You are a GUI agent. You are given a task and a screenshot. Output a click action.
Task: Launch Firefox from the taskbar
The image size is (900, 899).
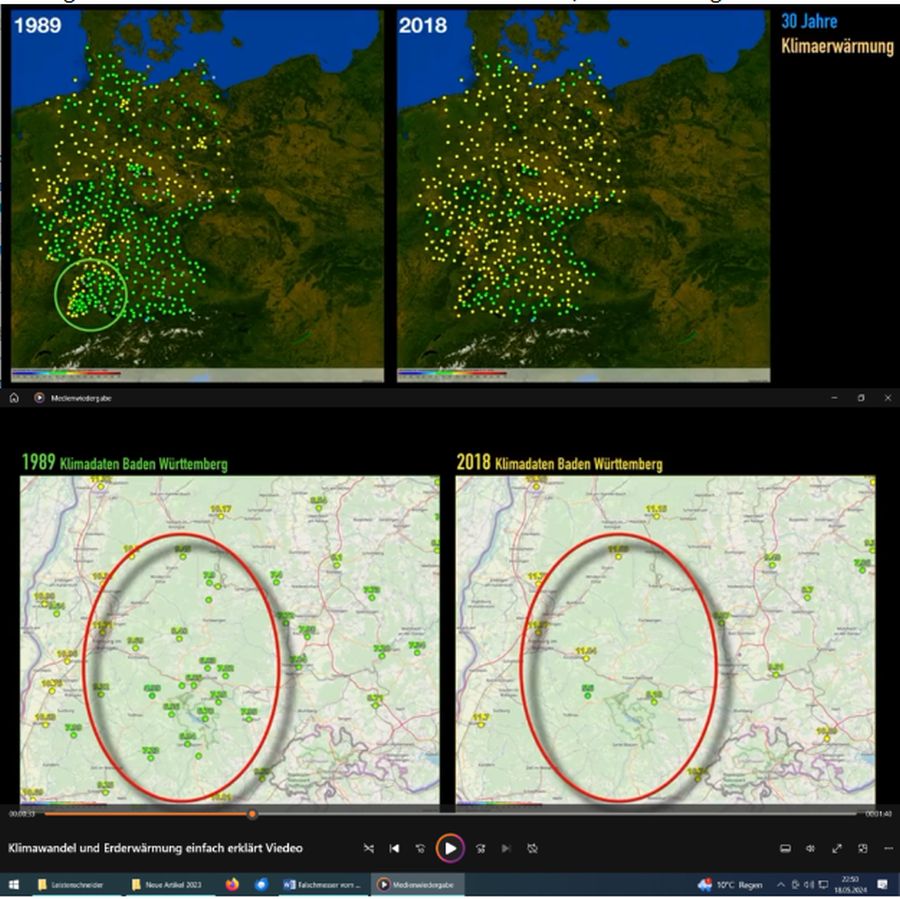tap(232, 885)
